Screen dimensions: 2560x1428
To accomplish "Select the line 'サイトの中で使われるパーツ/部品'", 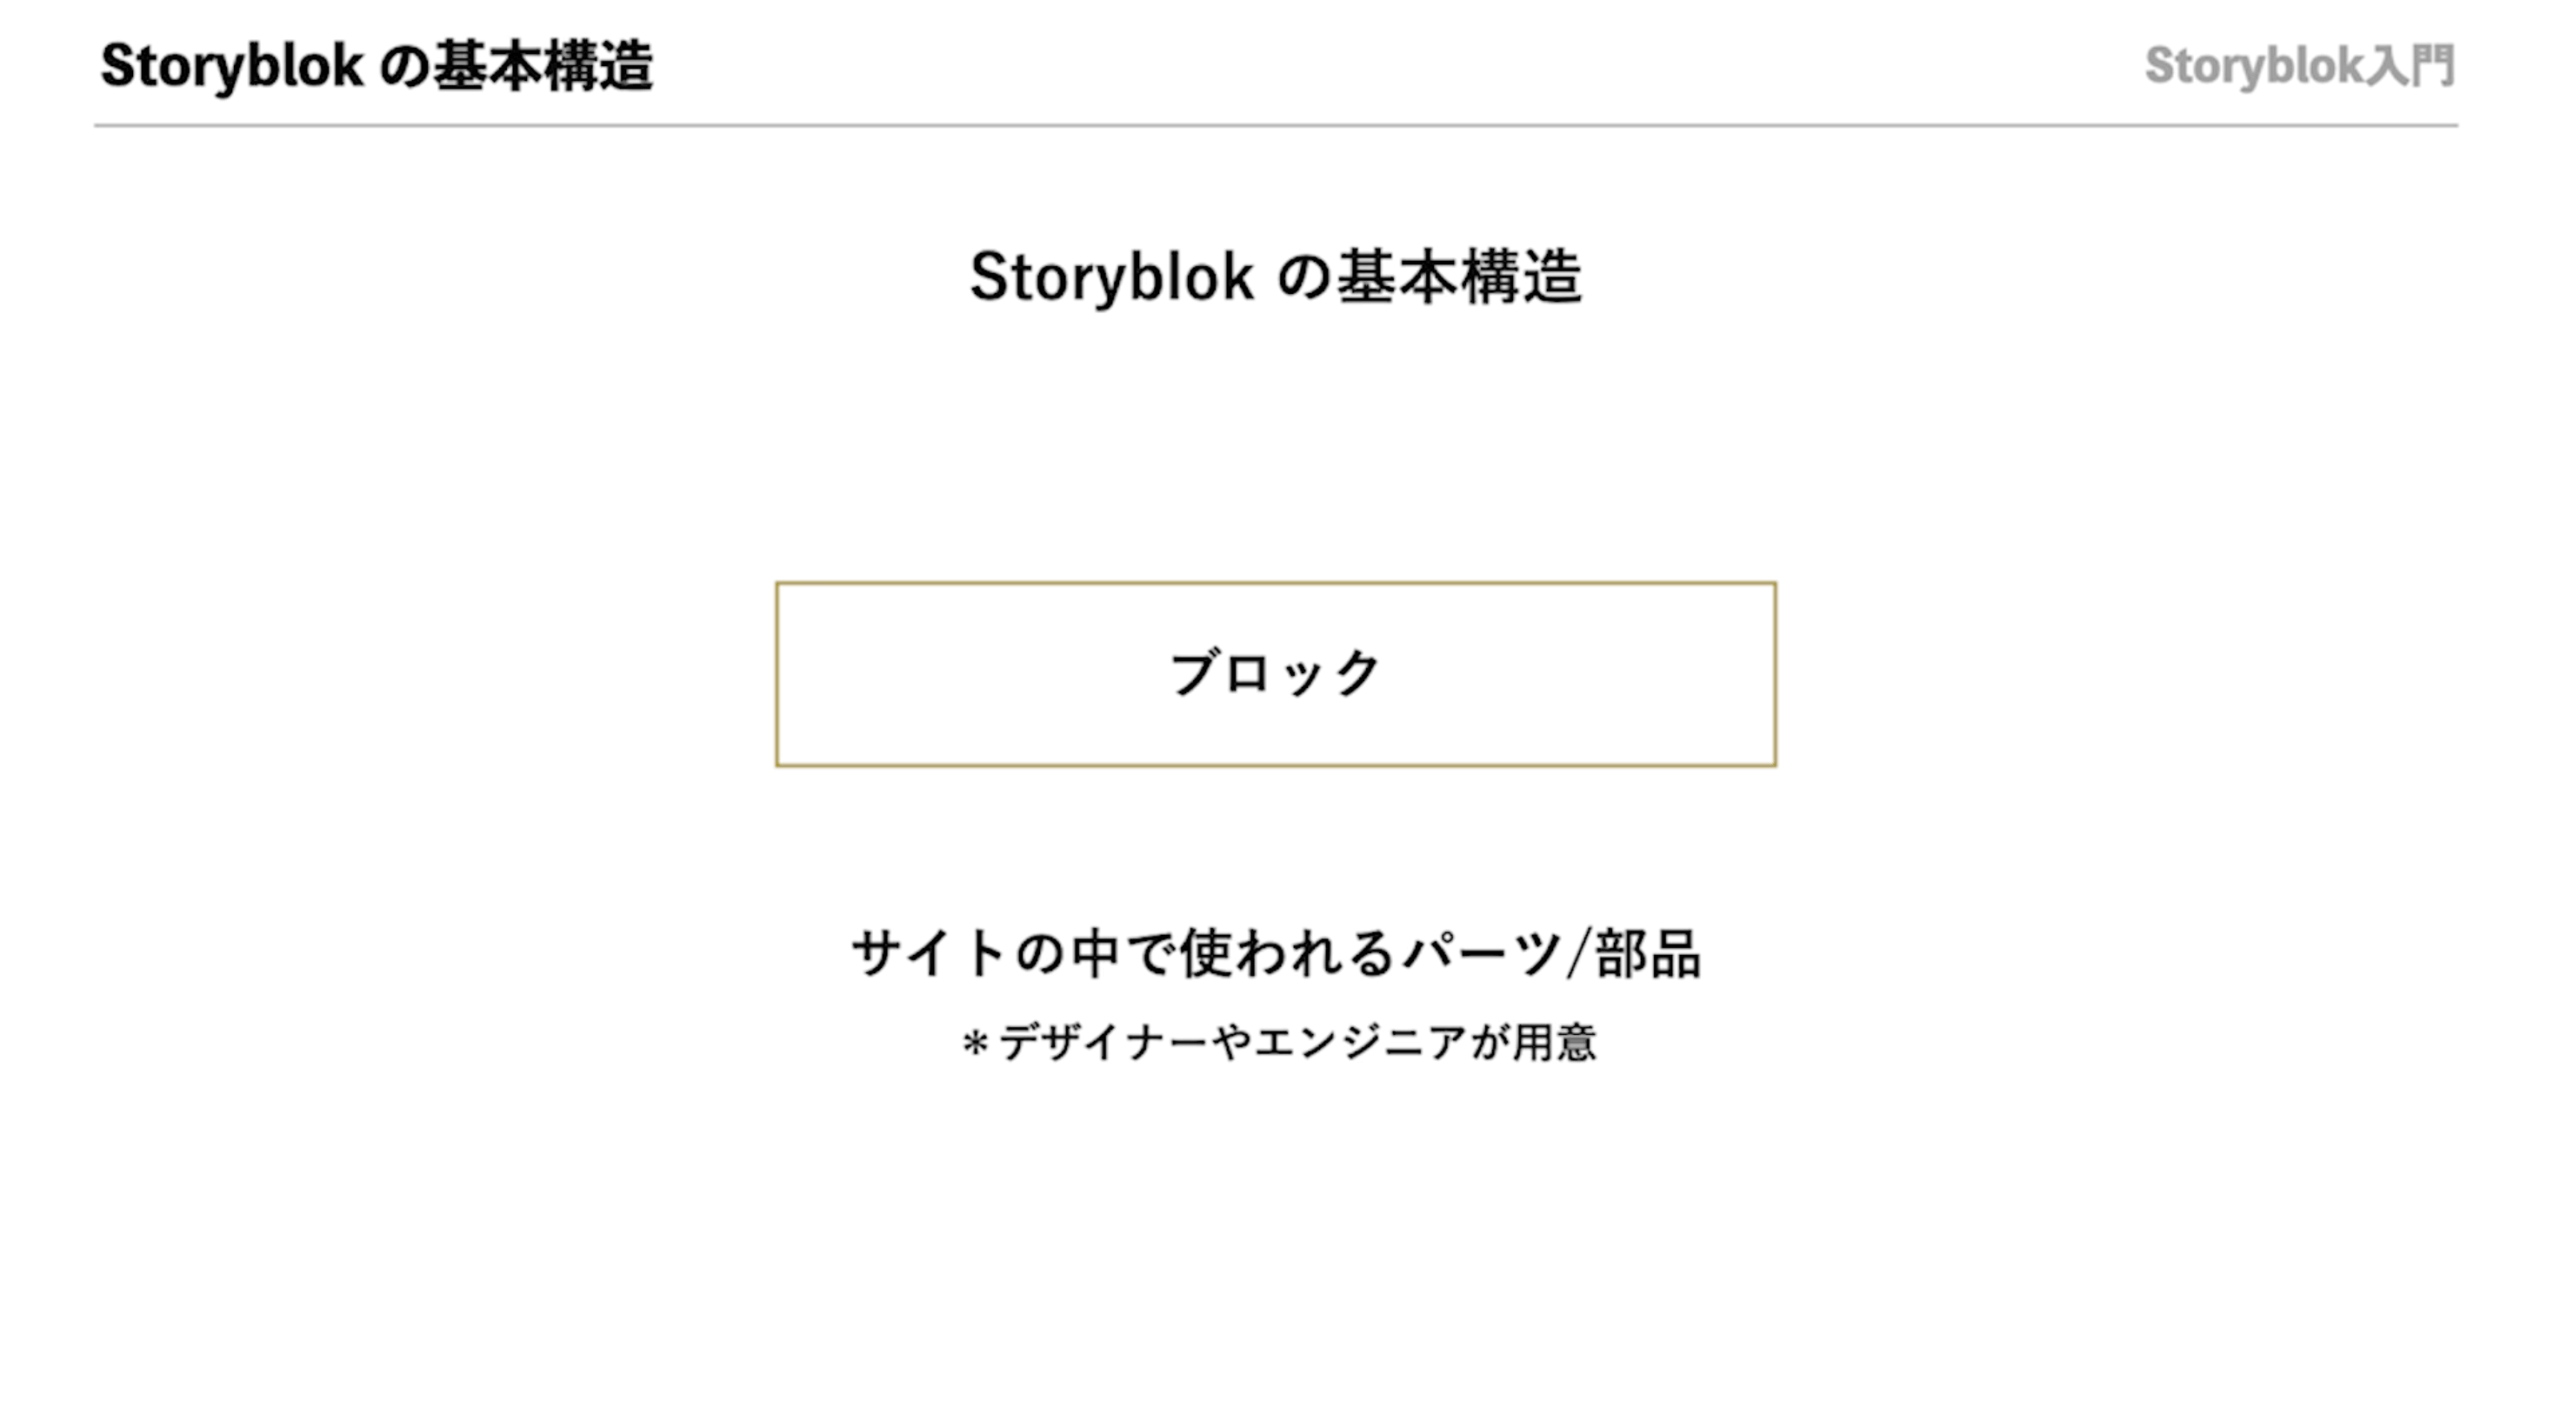I will point(1276,953).
